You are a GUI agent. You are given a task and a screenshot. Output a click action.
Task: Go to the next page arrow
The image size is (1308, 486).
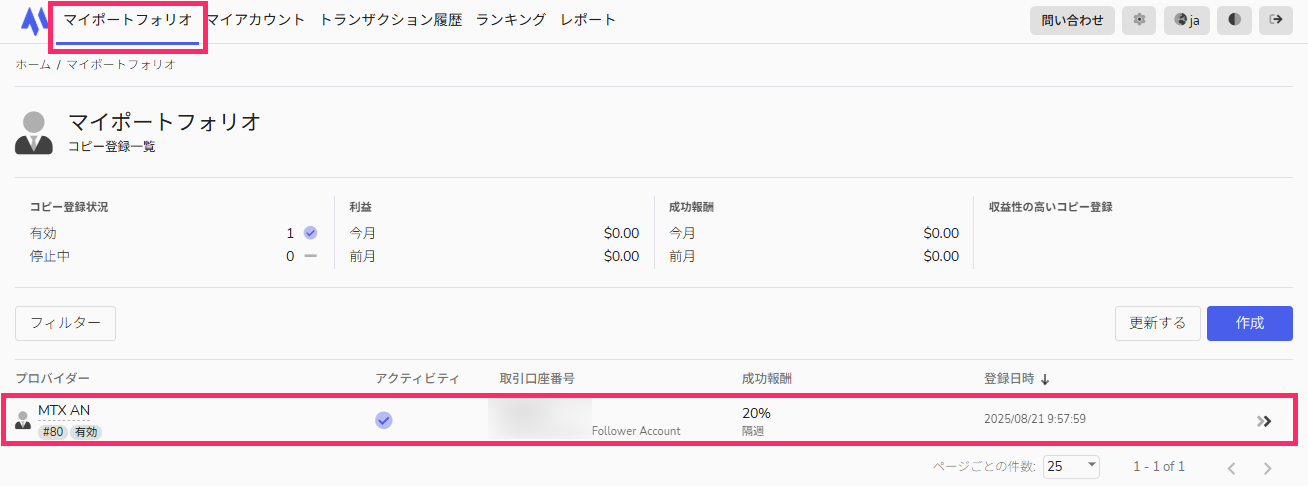1267,467
